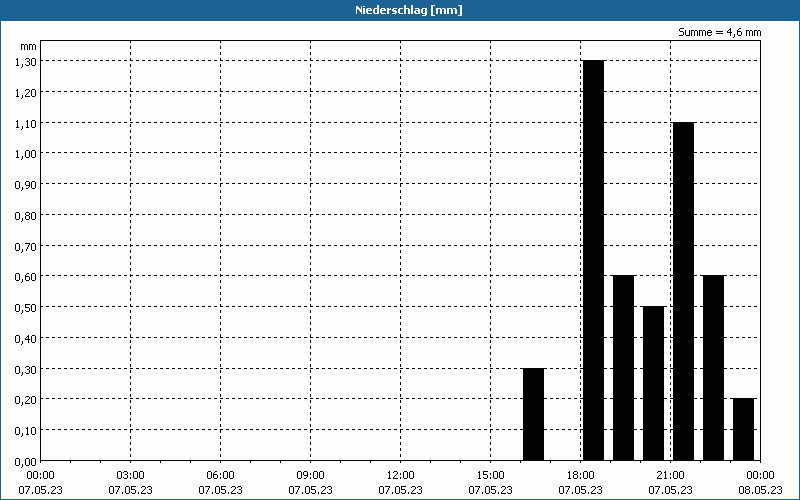Select the 0,60 mm bar right of the 1,10 bar
The width and height of the screenshot is (800, 500).
(x=713, y=368)
